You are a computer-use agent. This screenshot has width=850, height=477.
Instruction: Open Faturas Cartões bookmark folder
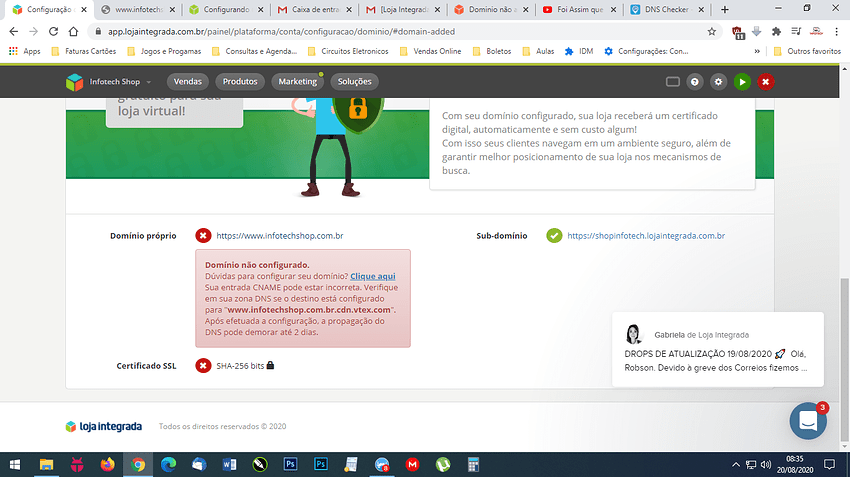[x=83, y=51]
